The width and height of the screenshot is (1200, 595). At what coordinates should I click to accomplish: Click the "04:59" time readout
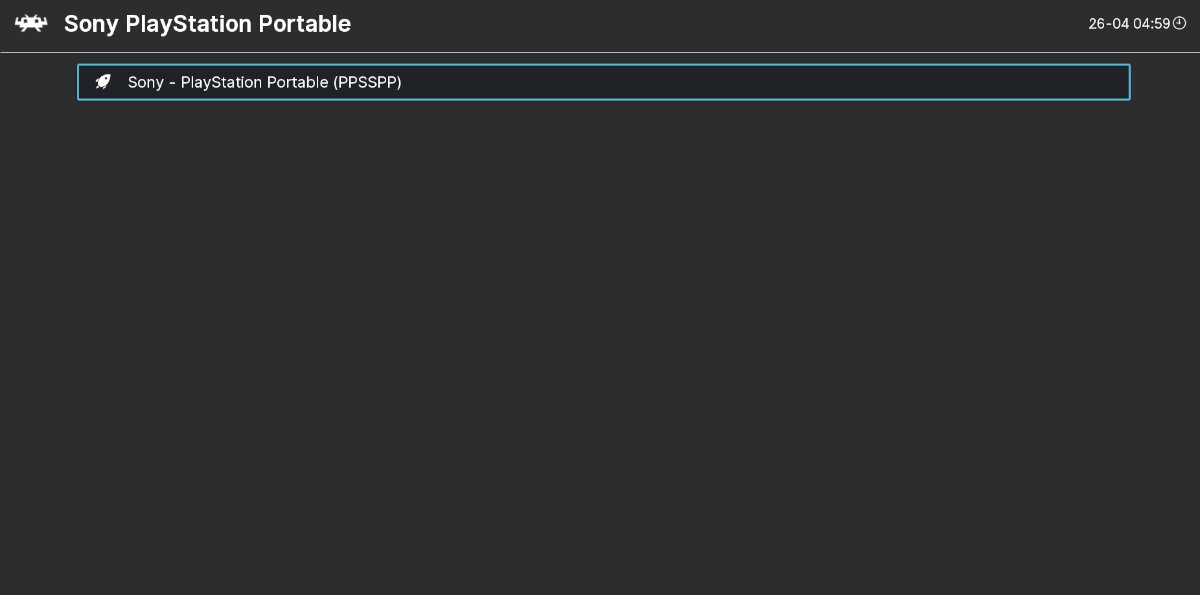(x=1152, y=24)
